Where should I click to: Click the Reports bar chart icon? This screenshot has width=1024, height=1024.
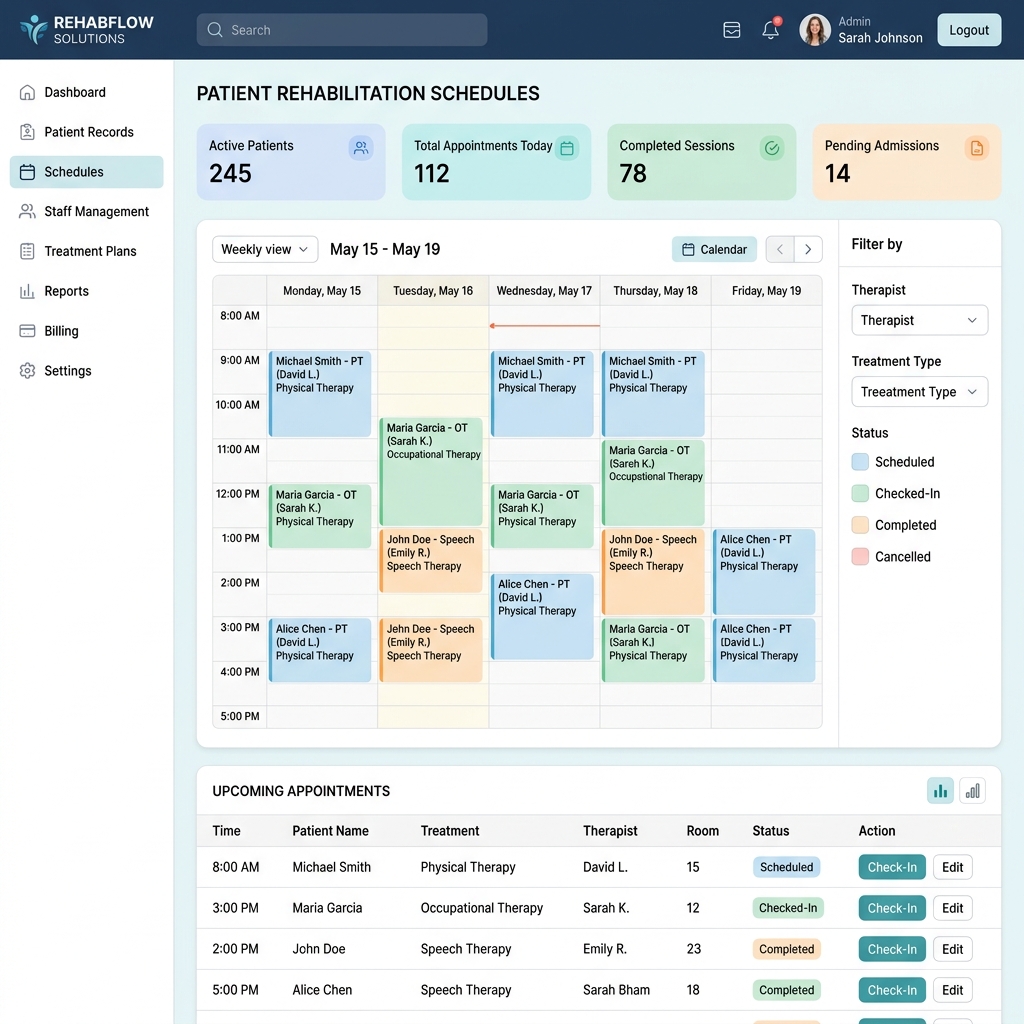point(27,291)
